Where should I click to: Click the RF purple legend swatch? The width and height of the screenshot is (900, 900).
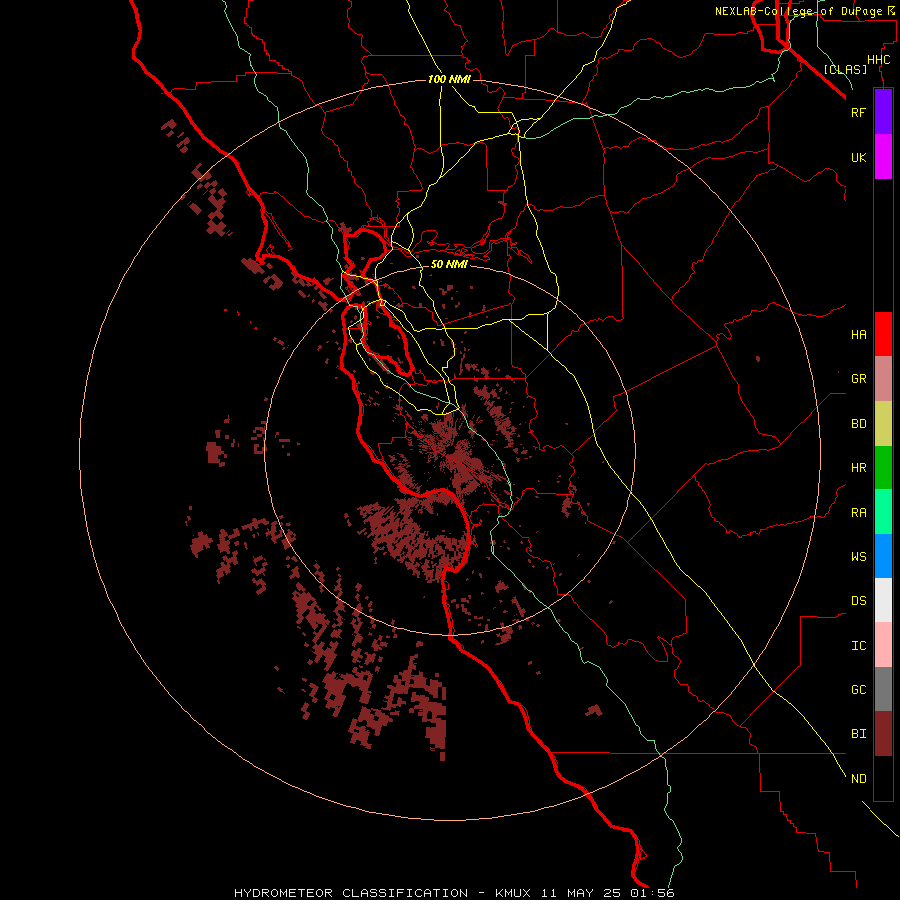coord(883,112)
